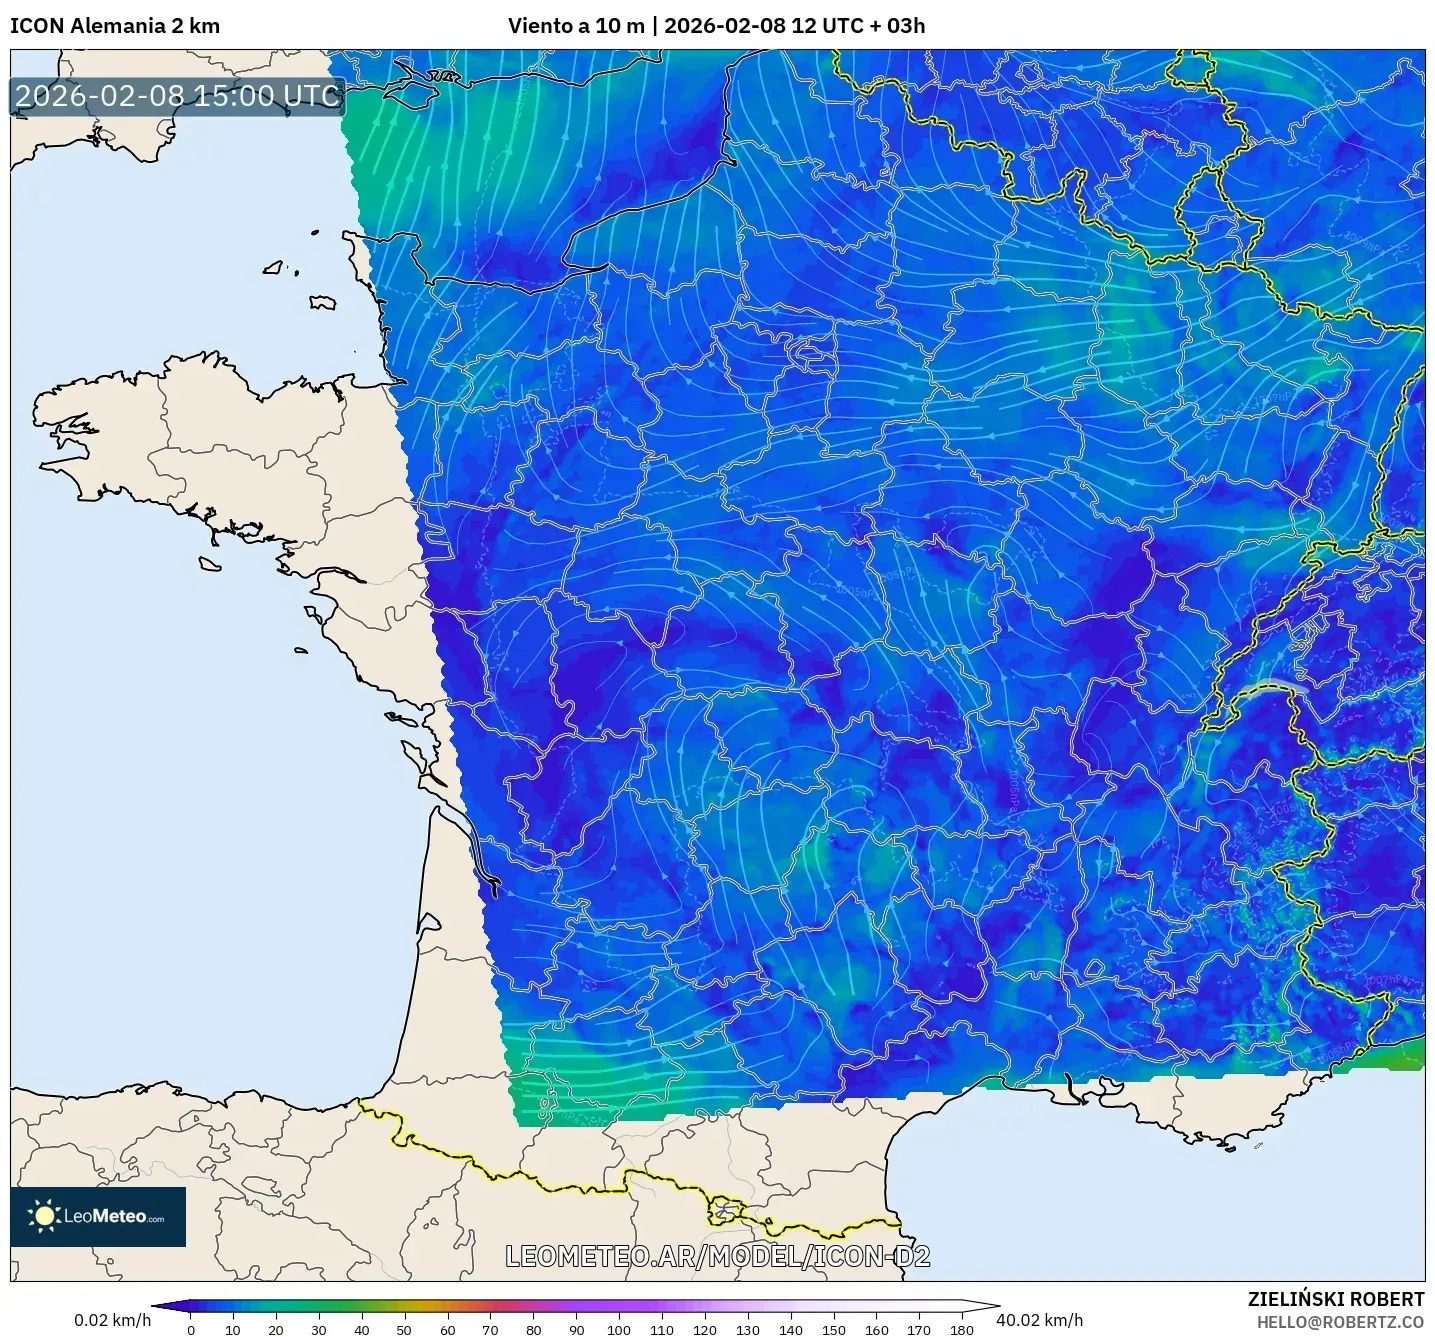
Task: Open the LEOMETEO.AR/MODEL/ICON-D2 link
Action: 718,1258
